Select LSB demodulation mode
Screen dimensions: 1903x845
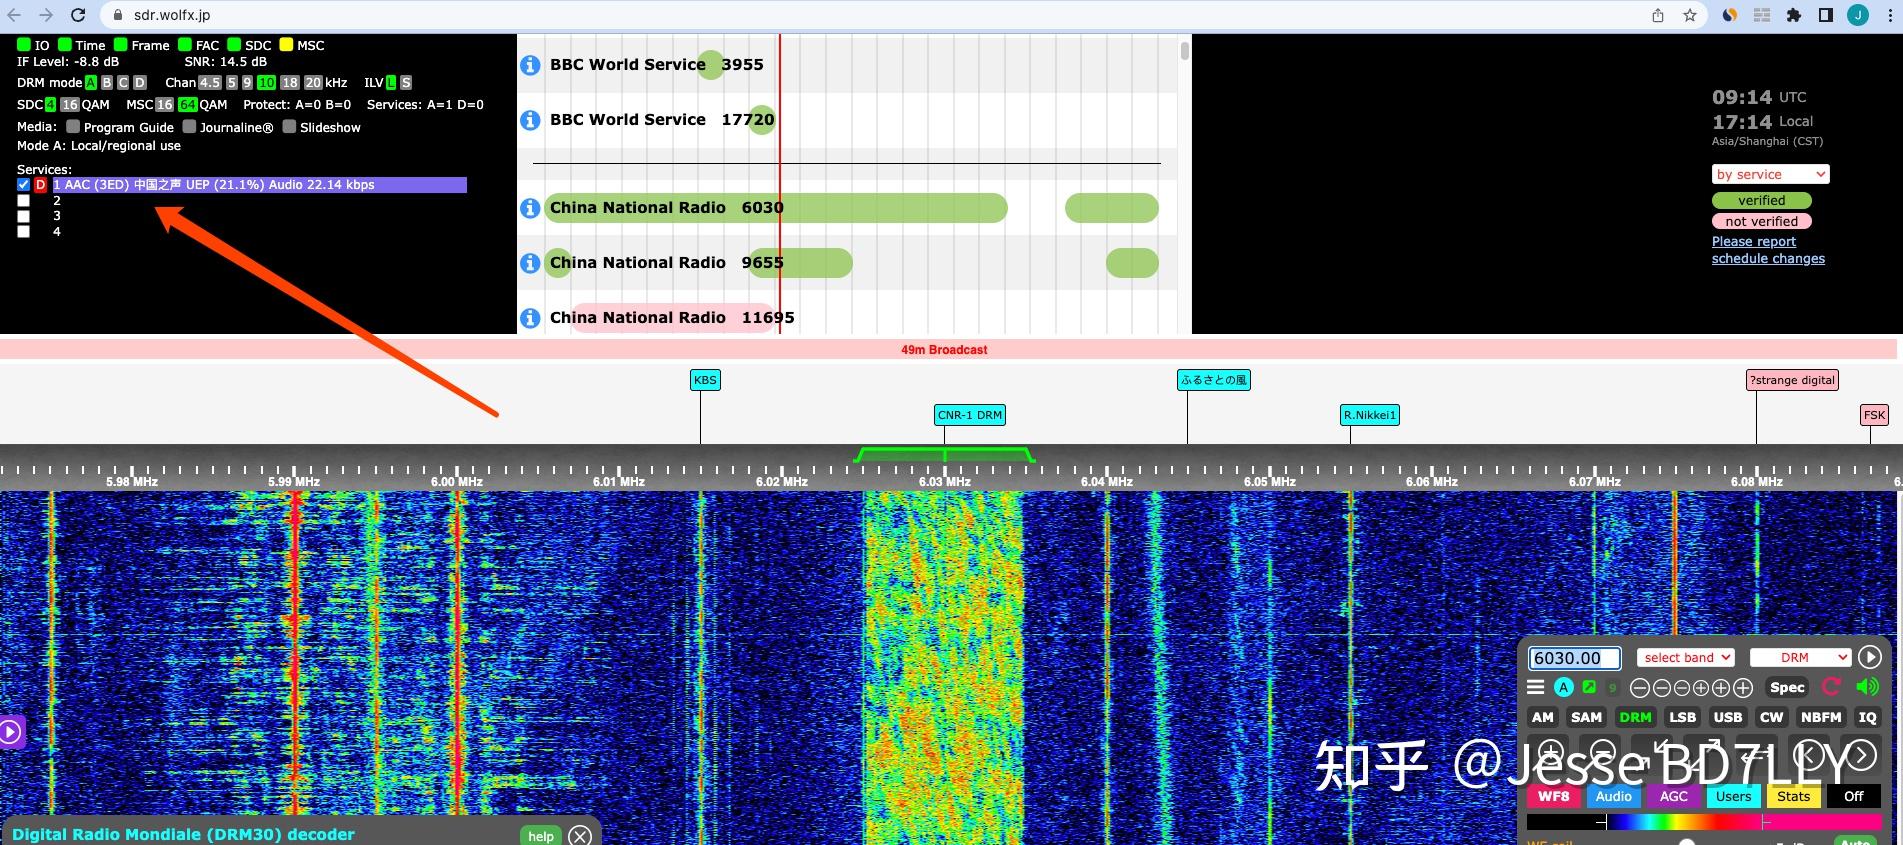click(x=1683, y=717)
